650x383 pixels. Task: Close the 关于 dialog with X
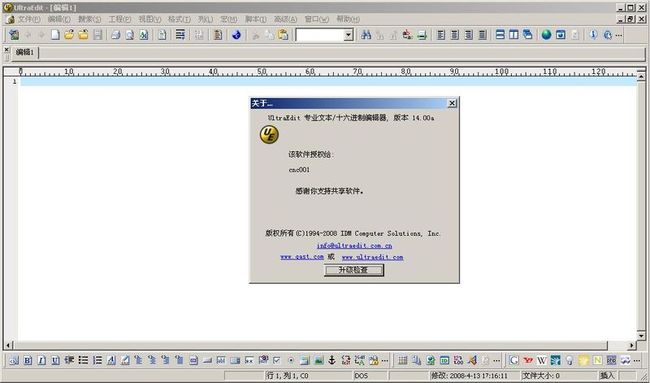tap(452, 103)
